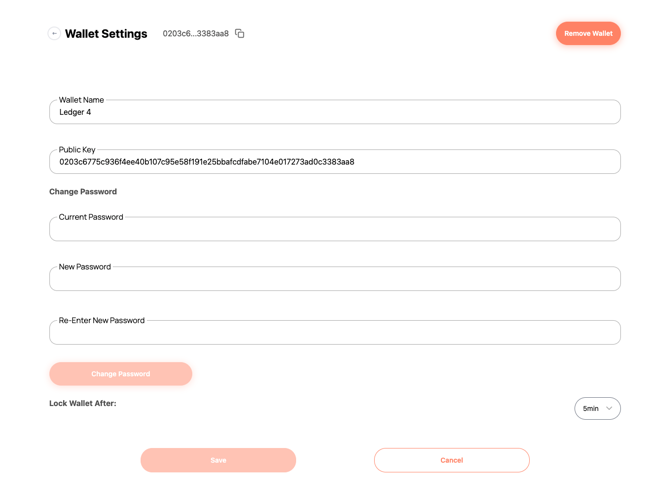
Task: Click the Change Password section heading
Action: pyautogui.click(x=83, y=192)
